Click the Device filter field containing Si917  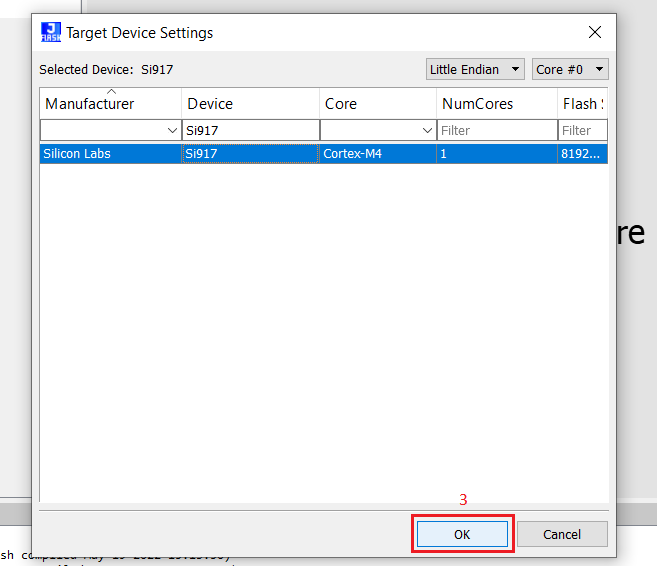point(251,130)
